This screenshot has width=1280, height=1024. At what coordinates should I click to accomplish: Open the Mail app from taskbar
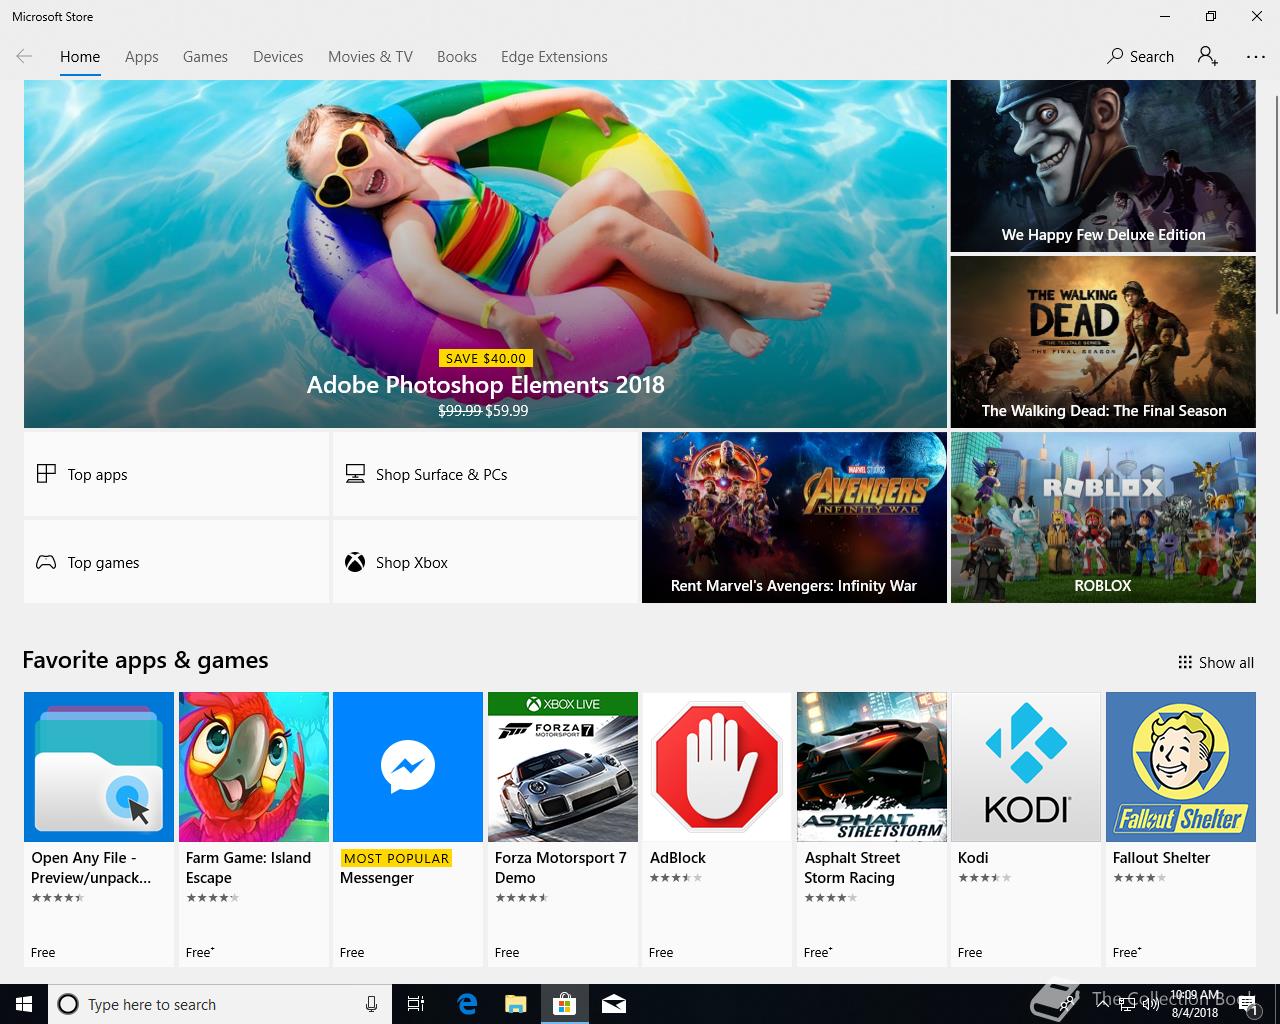coord(614,1004)
